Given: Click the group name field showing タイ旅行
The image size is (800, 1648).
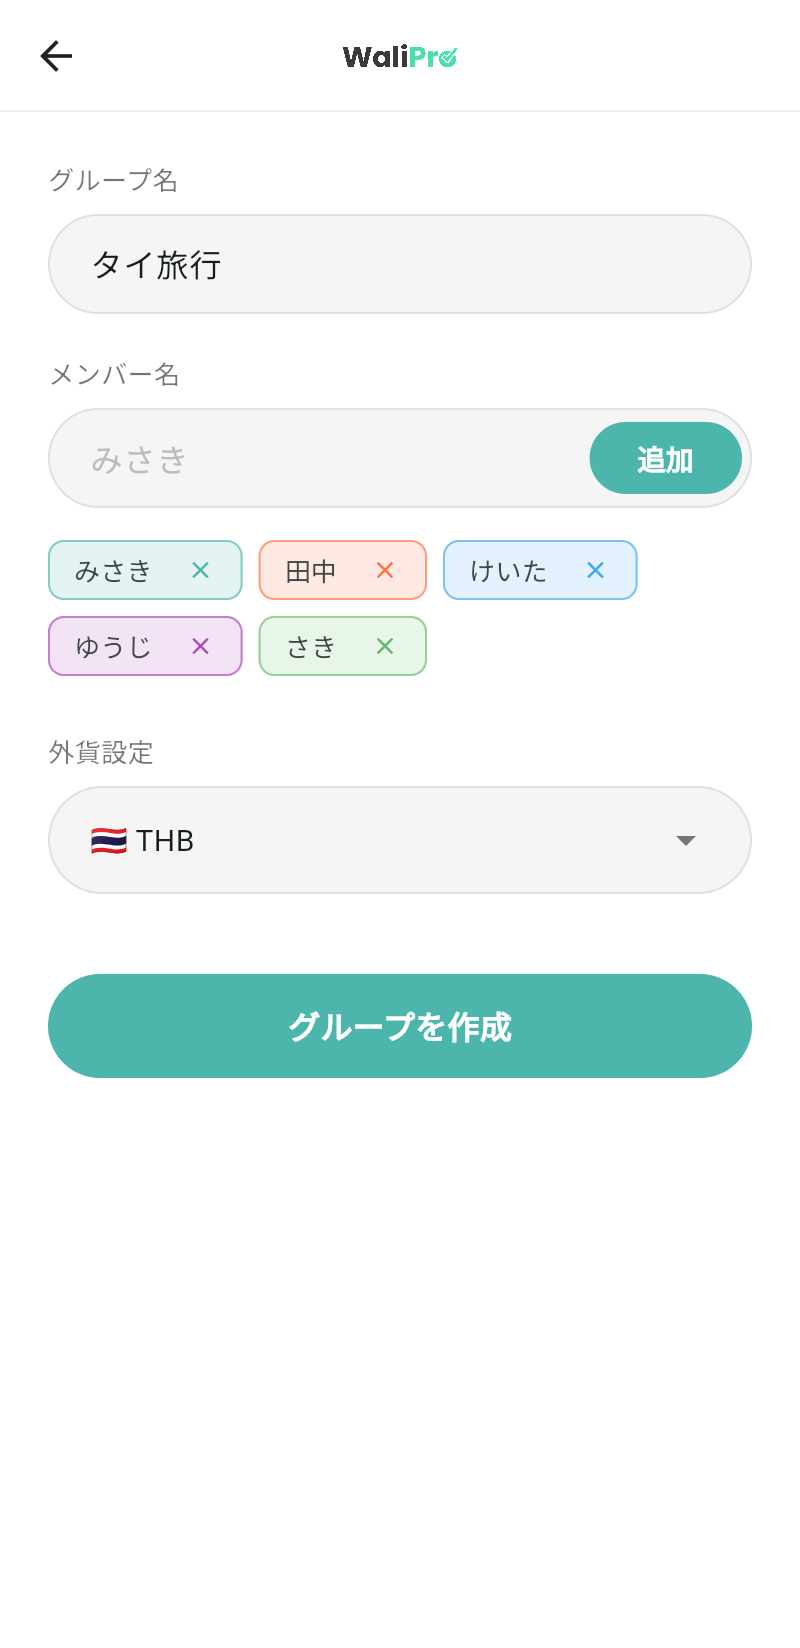Looking at the screenshot, I should (400, 263).
